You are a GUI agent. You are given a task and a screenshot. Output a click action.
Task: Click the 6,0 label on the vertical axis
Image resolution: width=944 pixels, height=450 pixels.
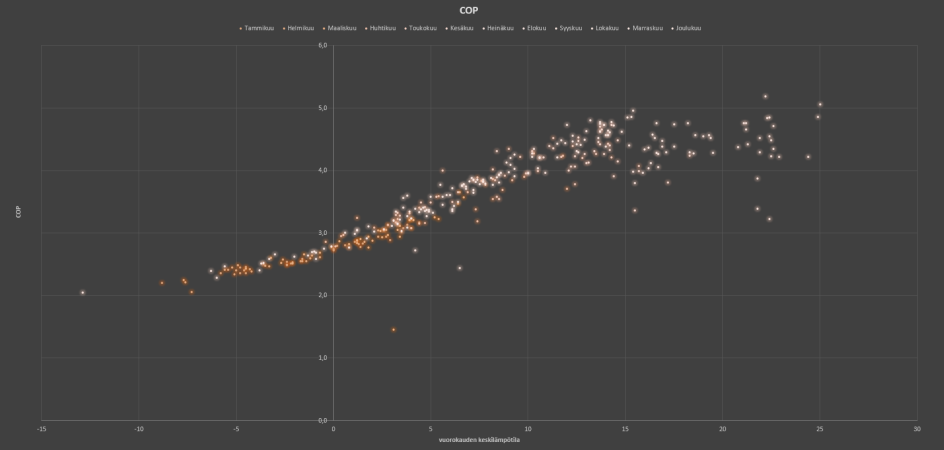click(x=323, y=45)
